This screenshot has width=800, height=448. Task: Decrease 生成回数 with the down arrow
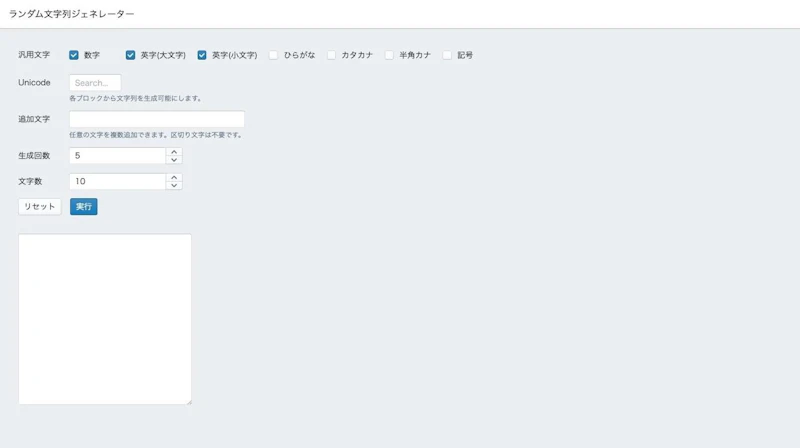[x=174, y=160]
